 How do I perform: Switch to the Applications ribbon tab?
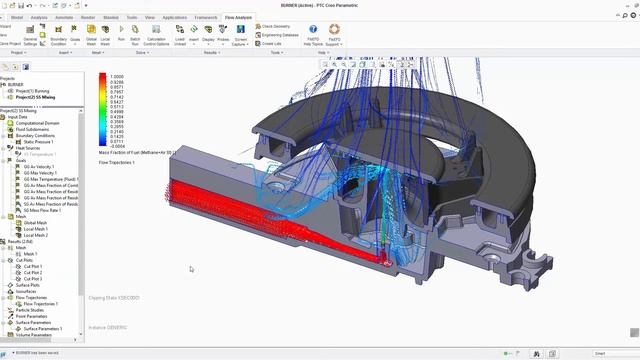click(x=175, y=18)
